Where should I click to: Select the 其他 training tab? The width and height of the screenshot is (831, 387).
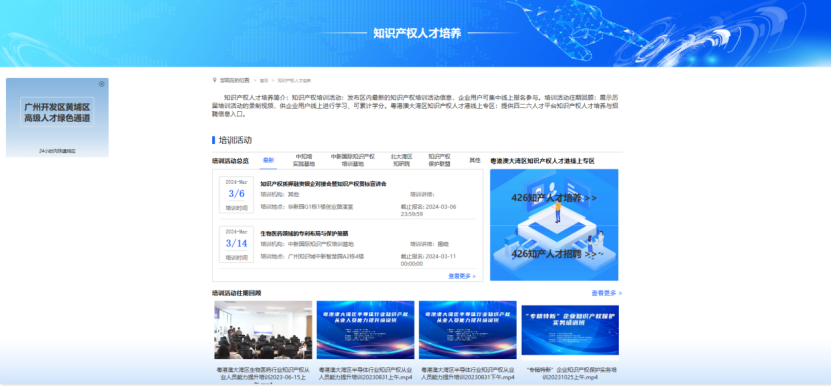[x=475, y=160]
